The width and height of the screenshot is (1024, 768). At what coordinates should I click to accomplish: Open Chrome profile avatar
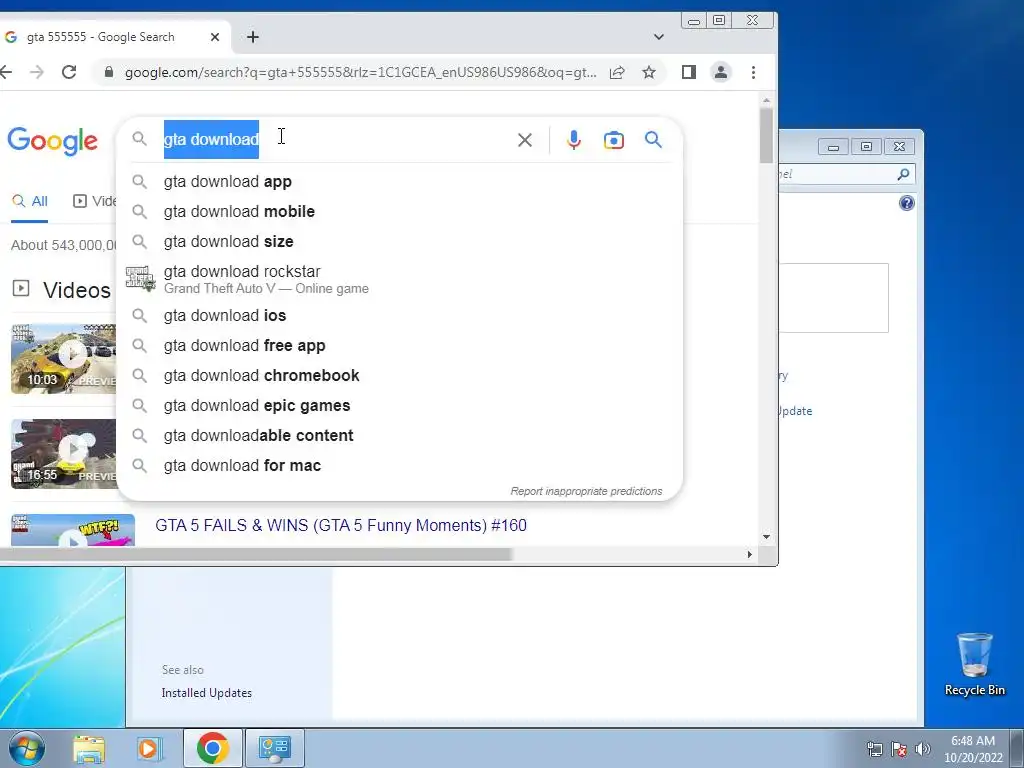(x=720, y=72)
